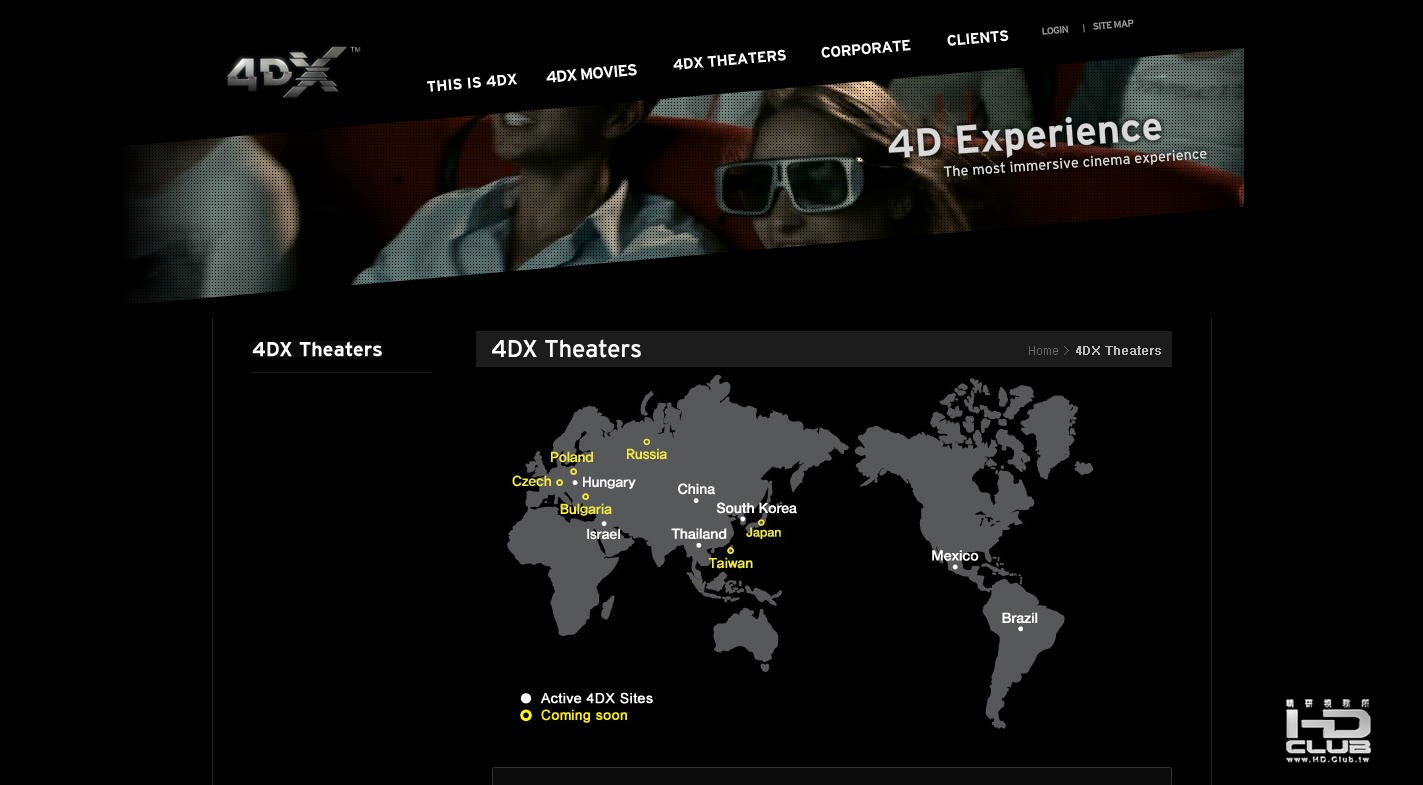The width and height of the screenshot is (1423, 785).
Task: Click the Hungary marker on the map
Action: click(575, 483)
